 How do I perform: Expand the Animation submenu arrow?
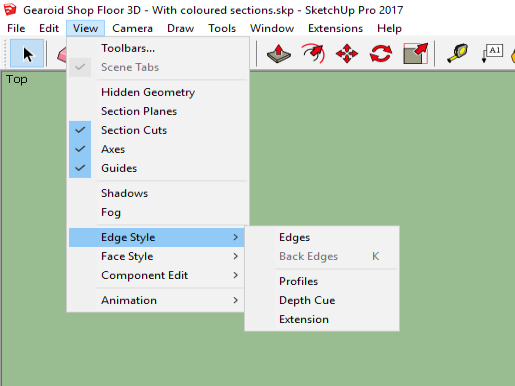point(236,300)
